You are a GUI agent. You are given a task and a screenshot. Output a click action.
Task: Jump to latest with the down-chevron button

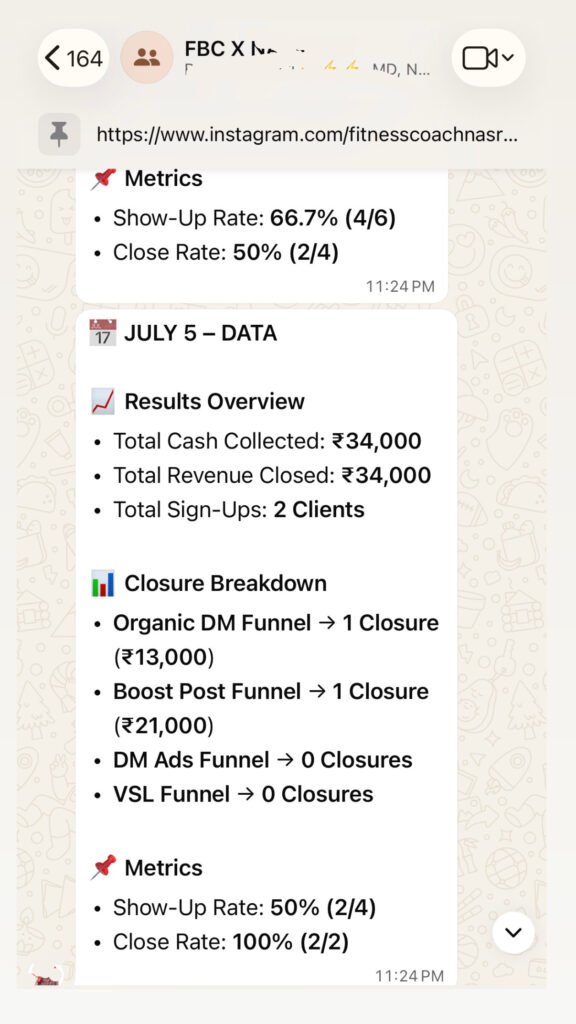click(x=513, y=933)
